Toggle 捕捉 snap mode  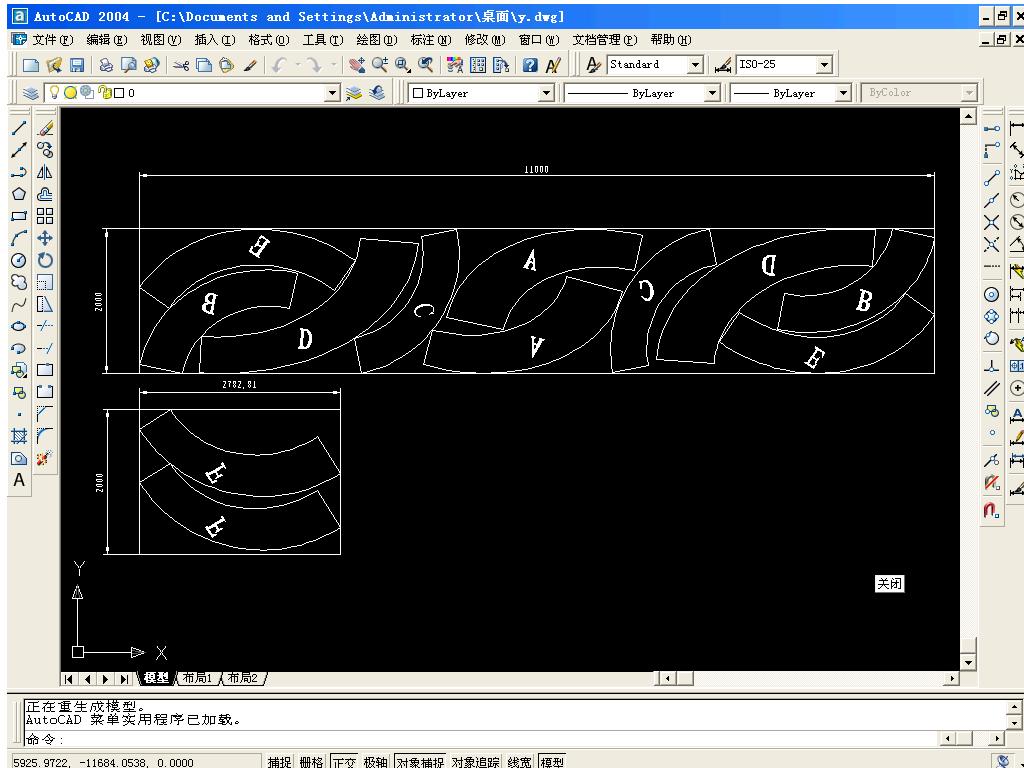[279, 761]
